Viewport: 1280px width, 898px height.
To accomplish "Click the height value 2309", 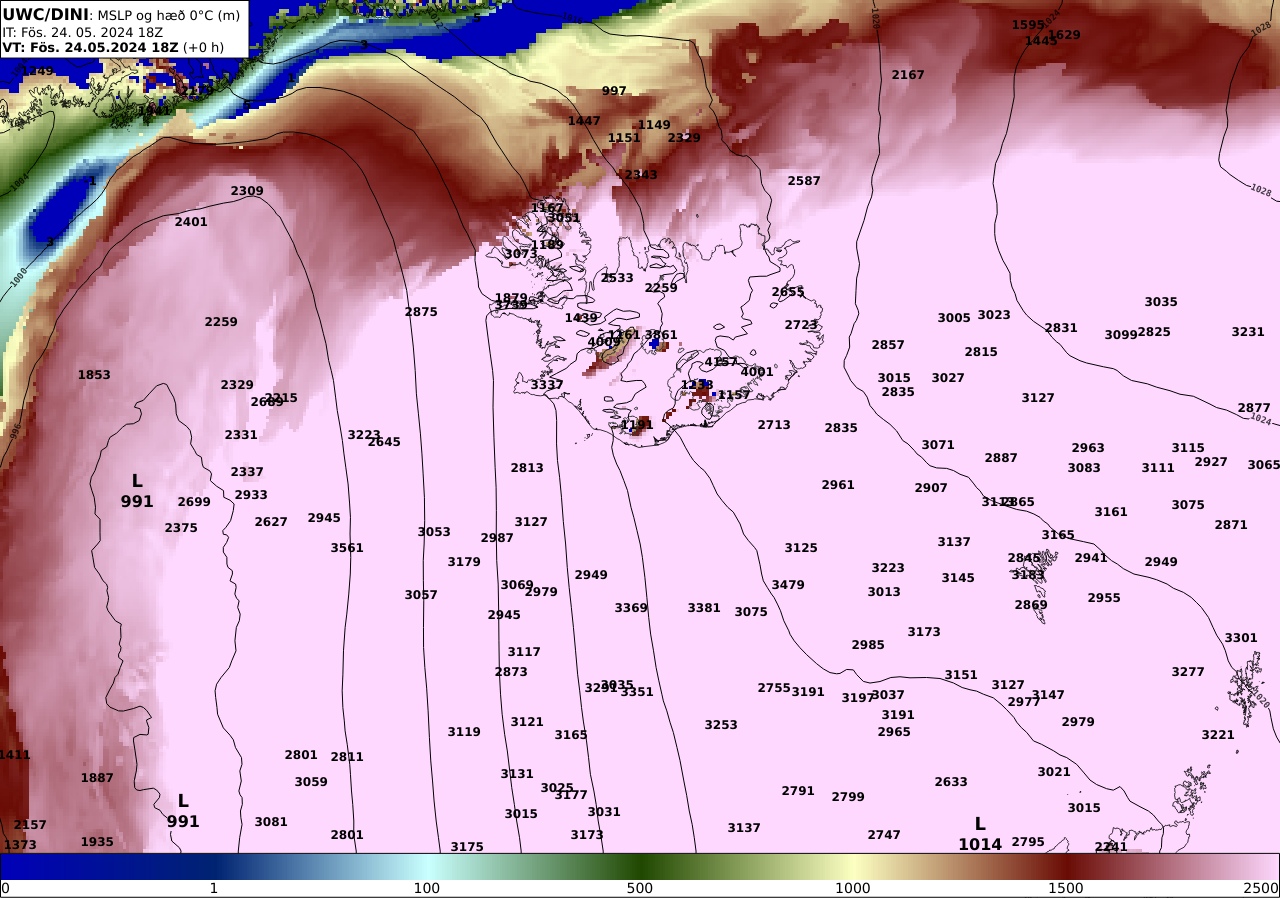I will 247,191.
